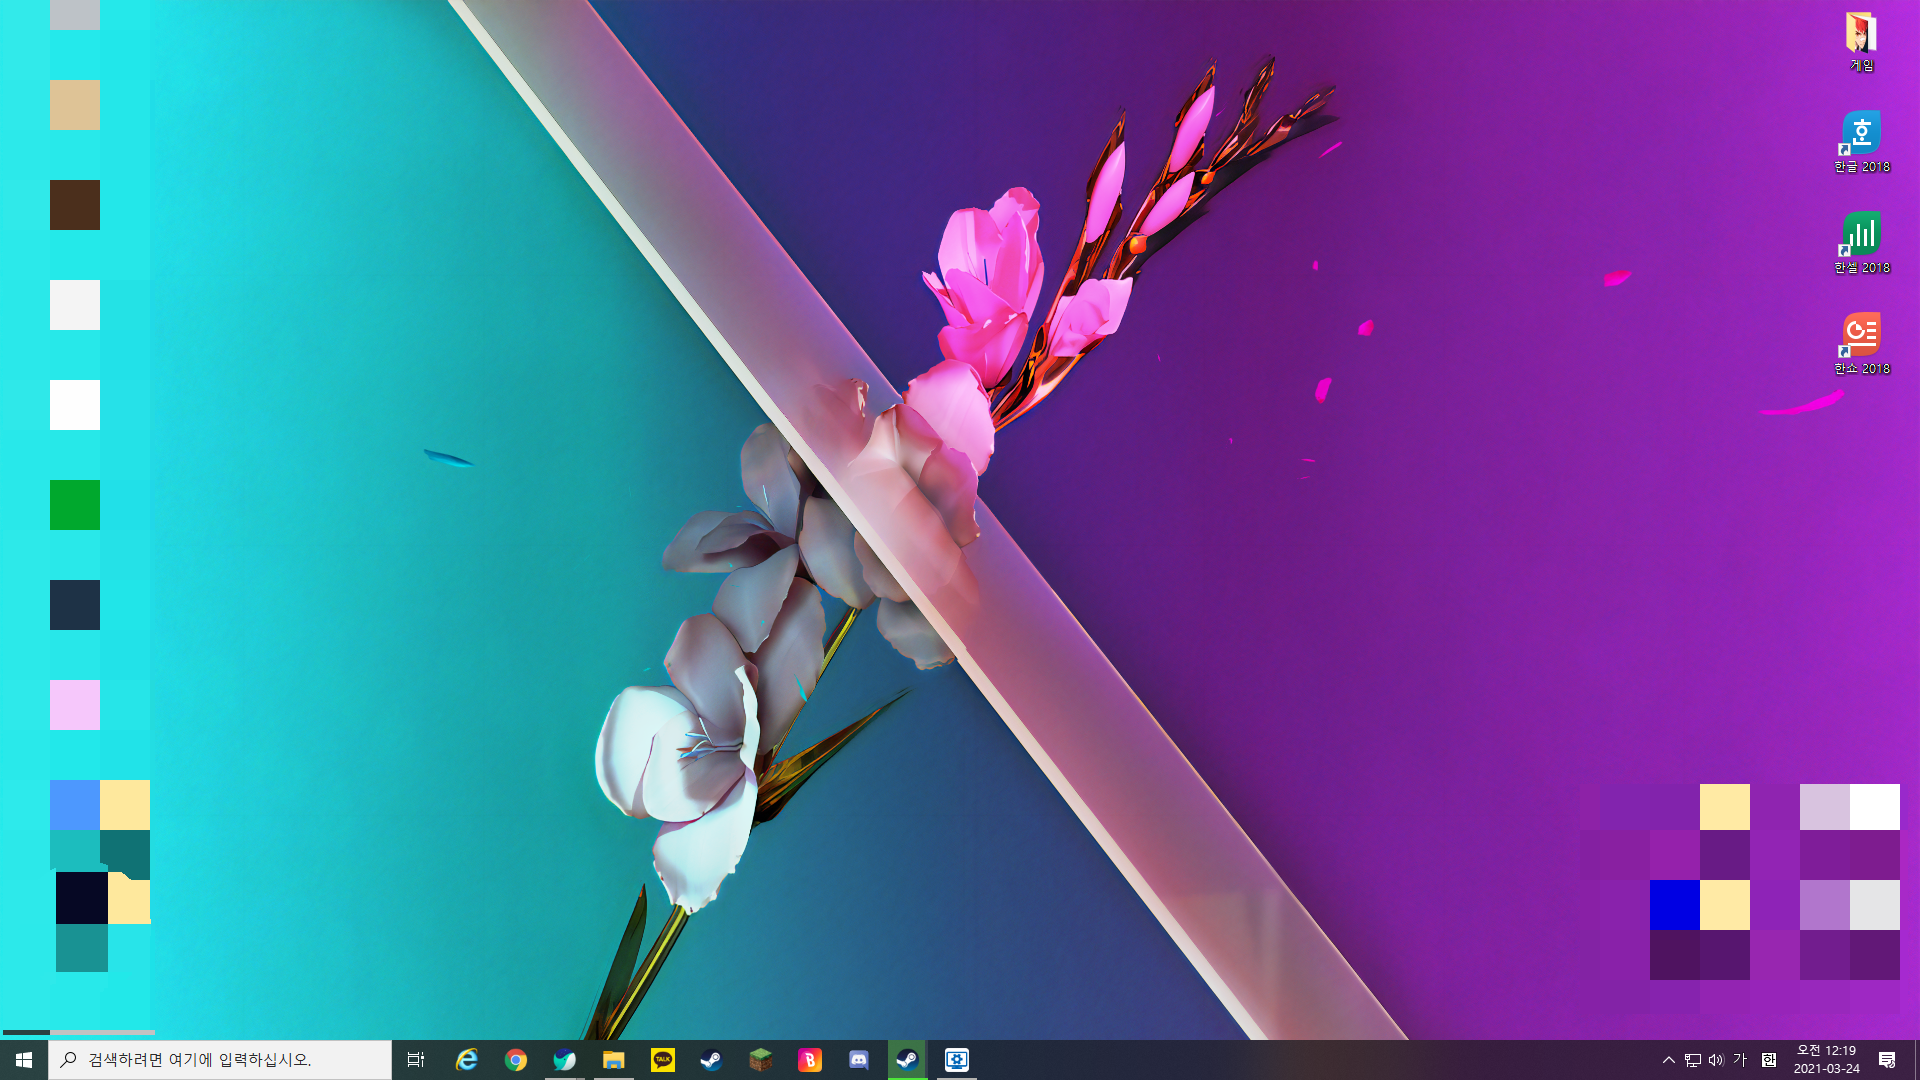
Task: Open the 한셀 2018 spreadsheet shortcut
Action: point(1861,241)
